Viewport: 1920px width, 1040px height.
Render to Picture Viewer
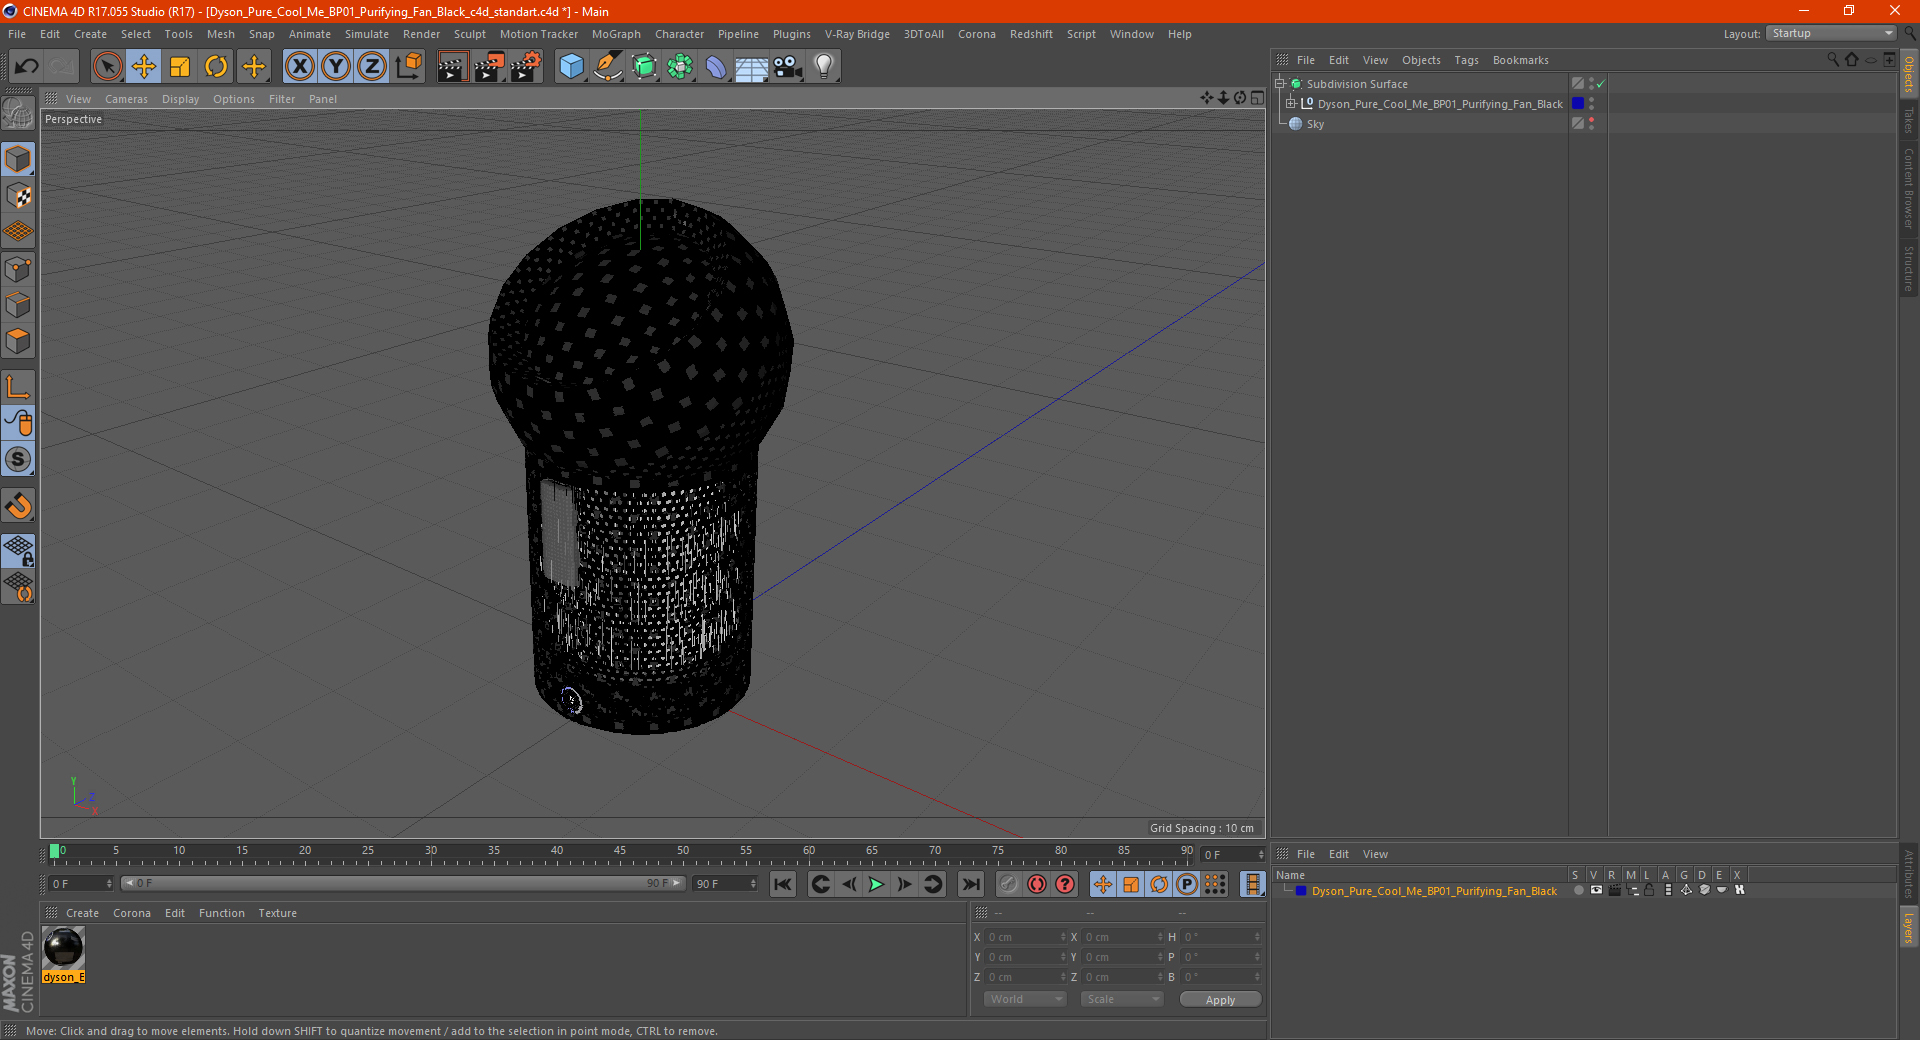click(489, 67)
